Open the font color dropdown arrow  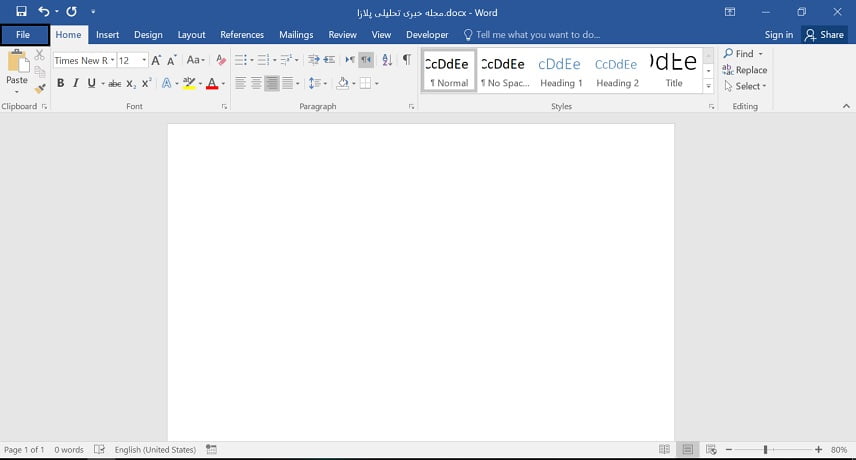click(x=223, y=83)
